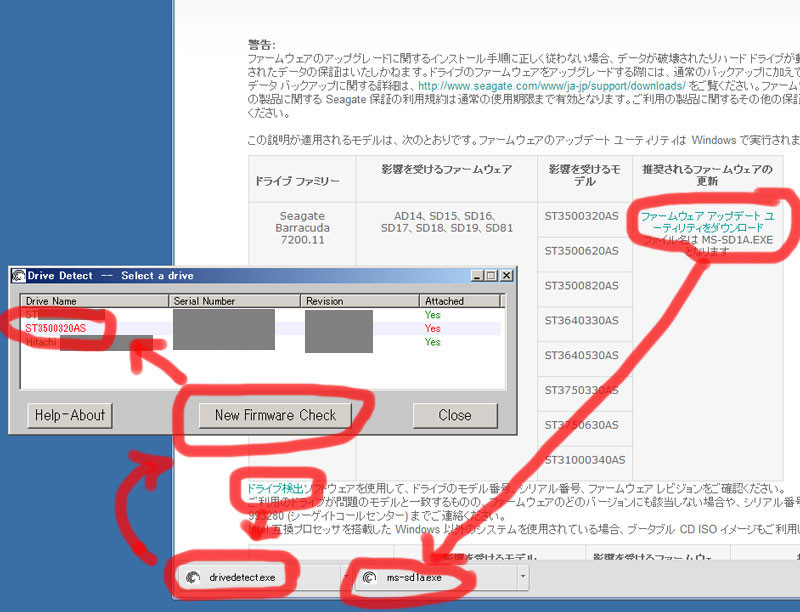Expand options arrow for ms-sd1a.exe download
800x612 pixels.
point(522,577)
